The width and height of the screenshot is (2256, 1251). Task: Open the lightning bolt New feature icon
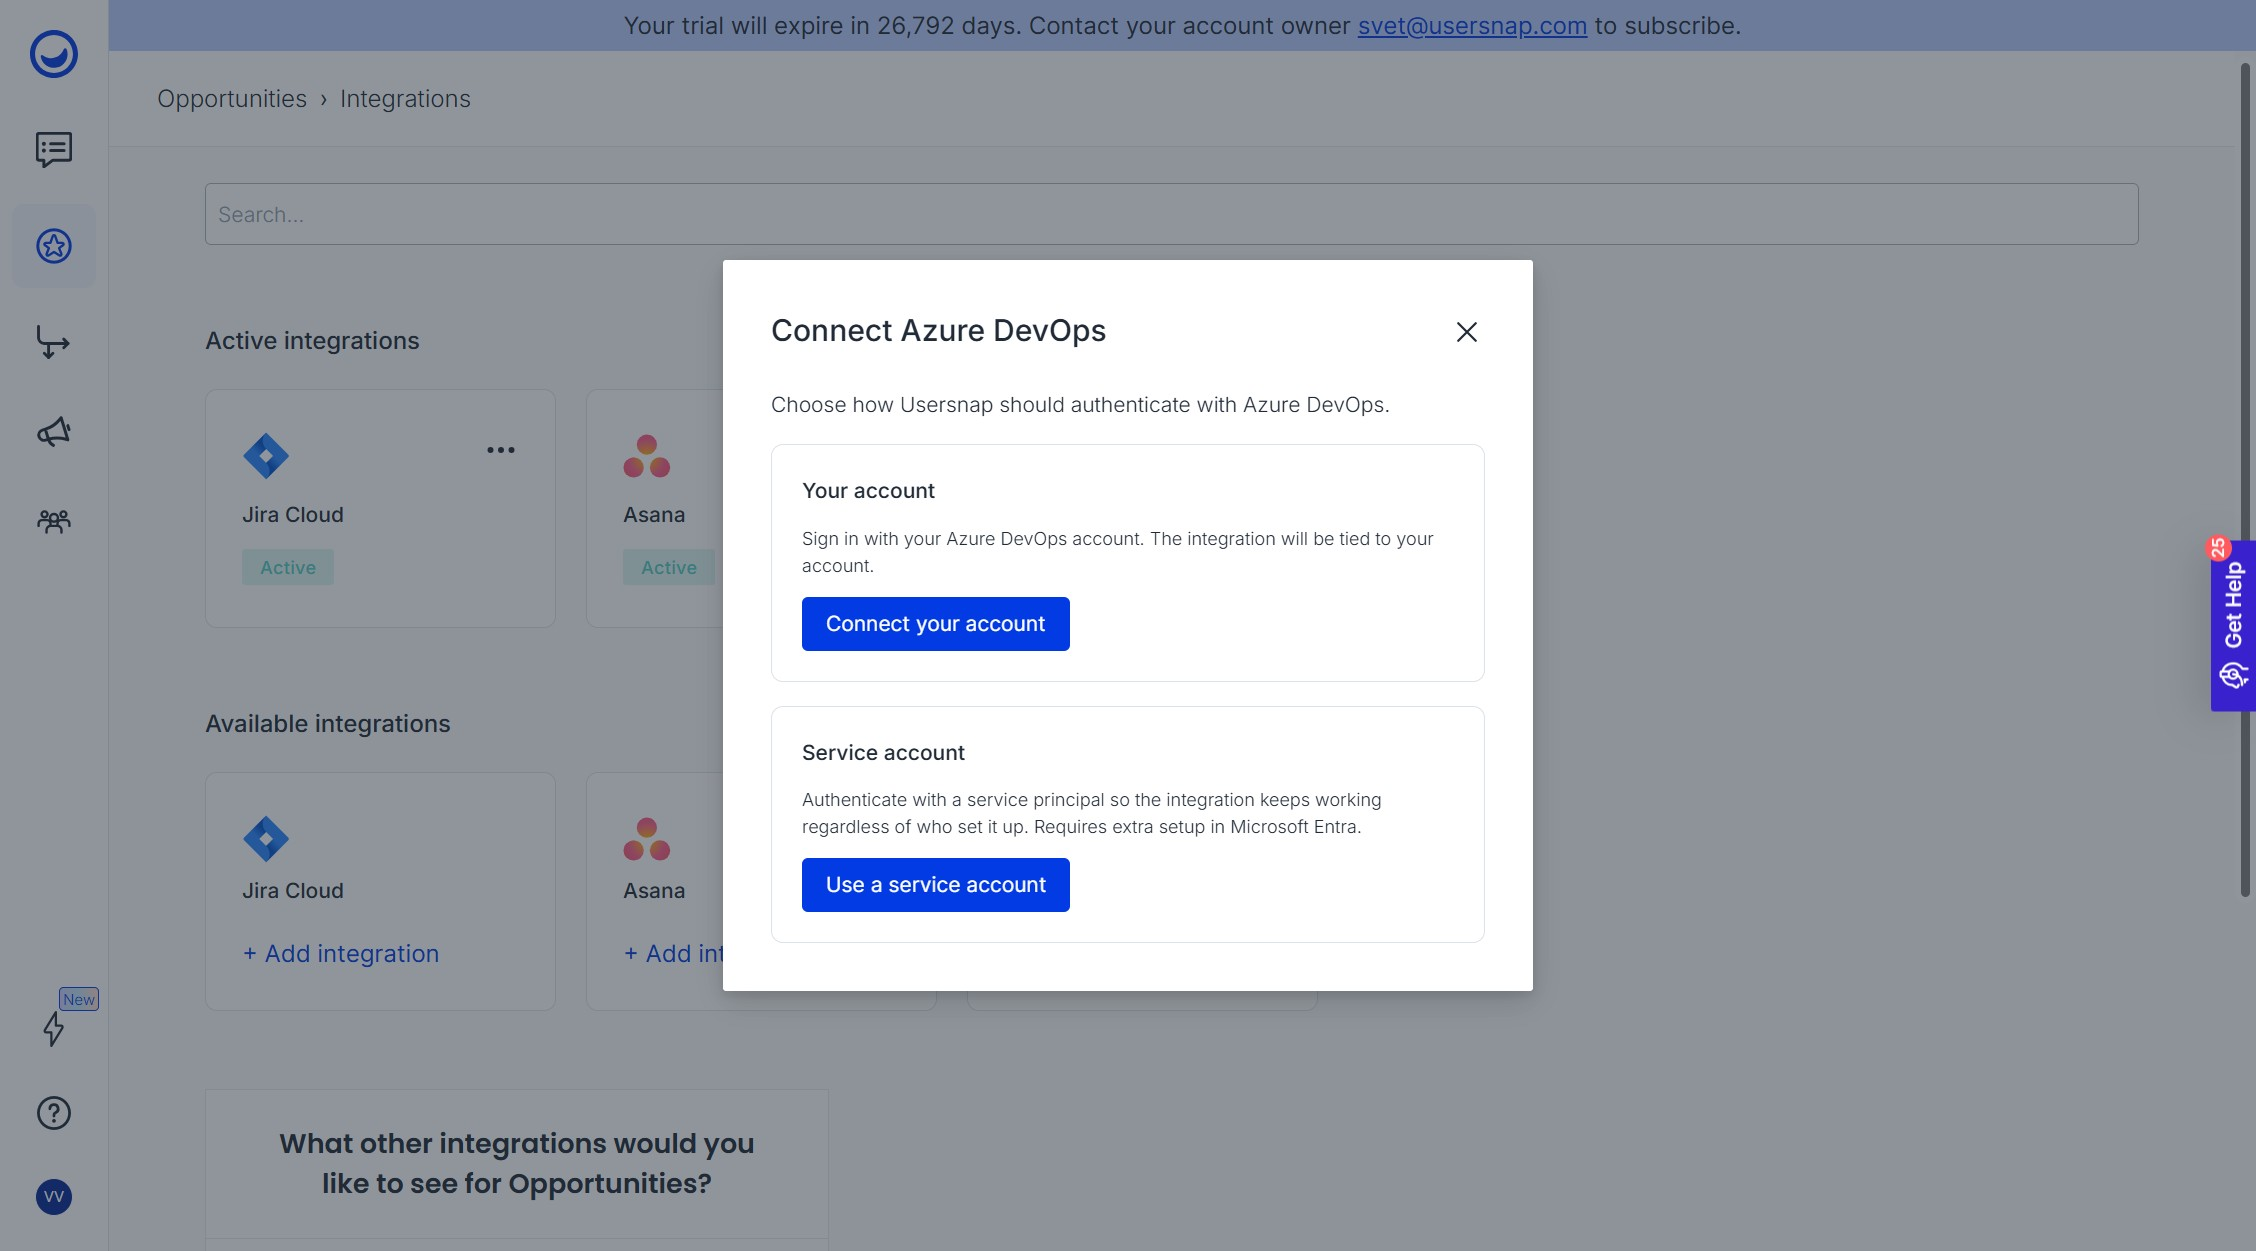(x=54, y=1028)
